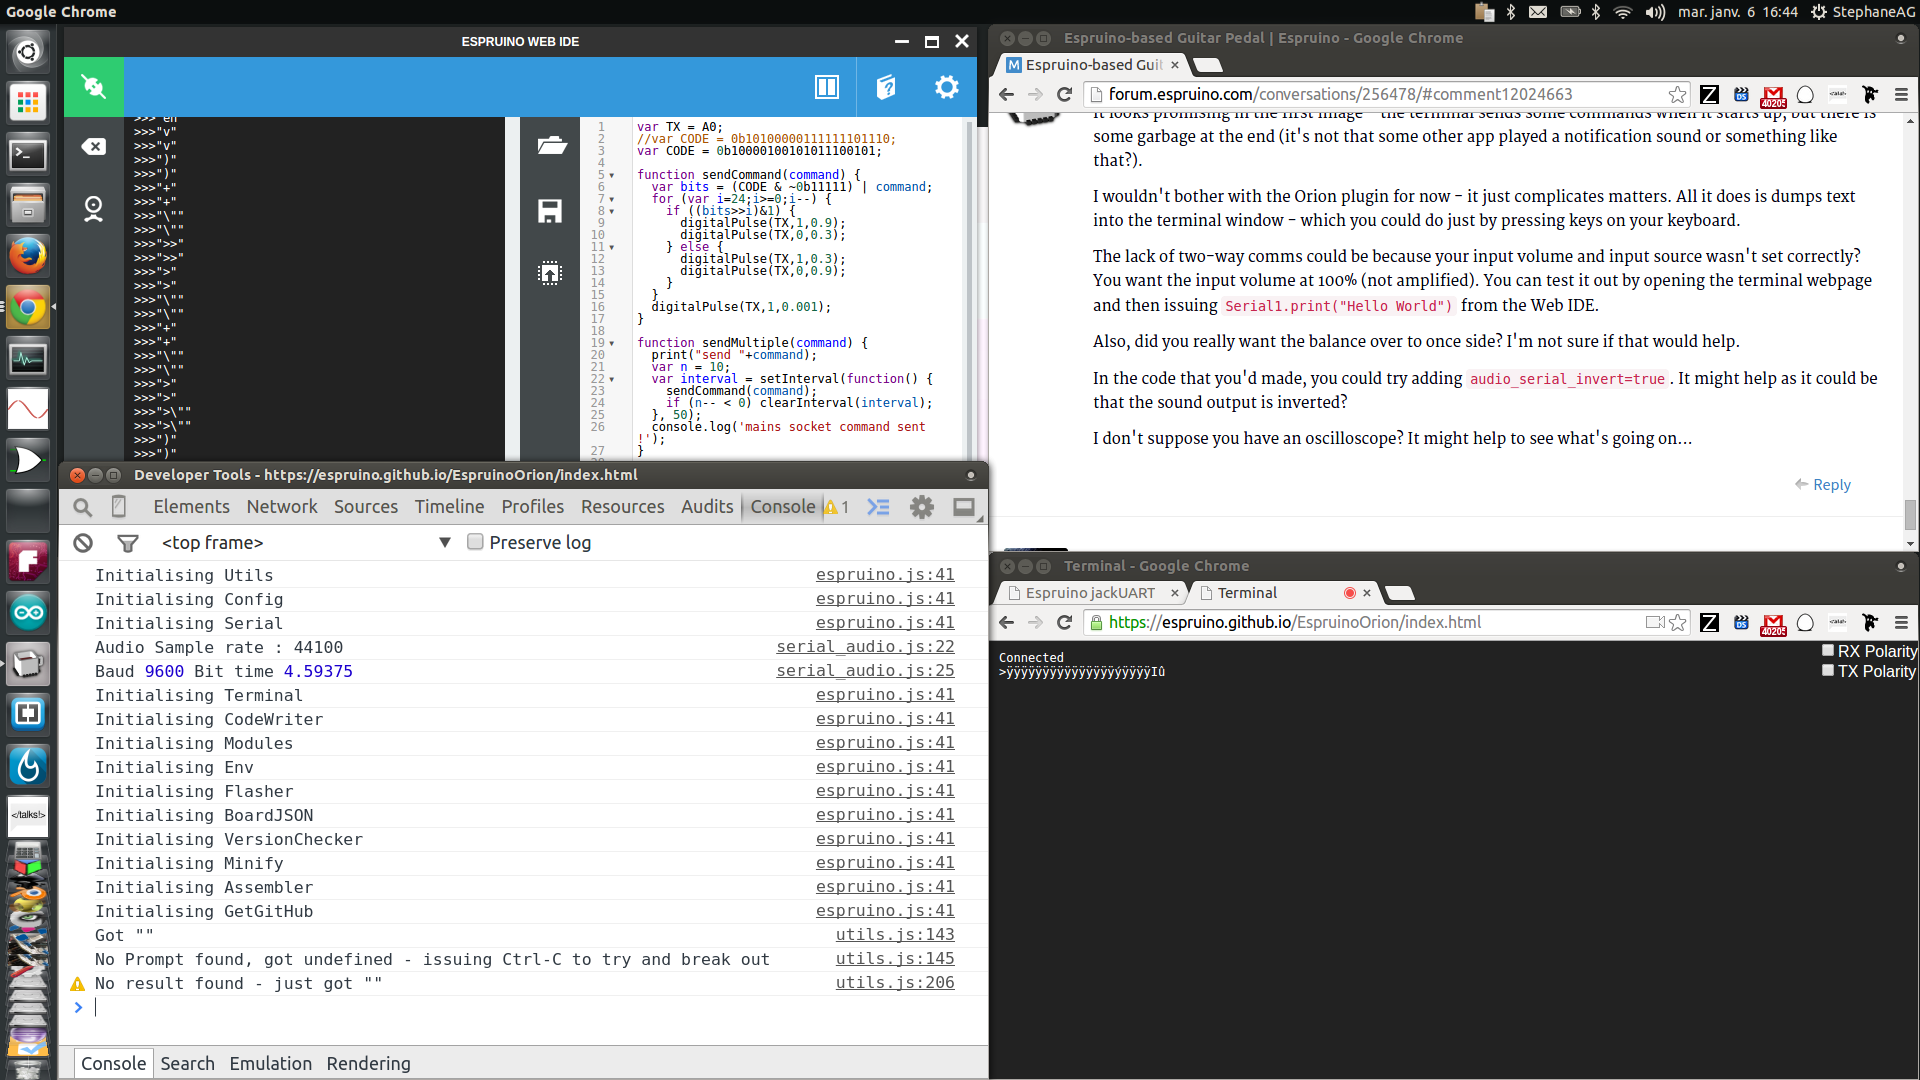Reload the forum.espruino.com page
The height and width of the screenshot is (1080, 1920).
coord(1065,94)
